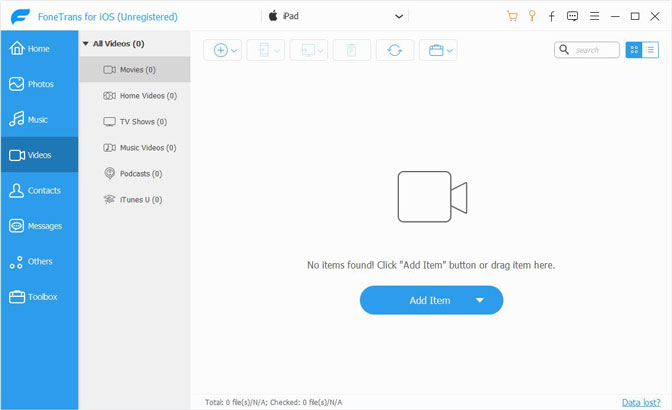This screenshot has height=410, width=672.
Task: Open the hamburger menu icon
Action: [594, 16]
